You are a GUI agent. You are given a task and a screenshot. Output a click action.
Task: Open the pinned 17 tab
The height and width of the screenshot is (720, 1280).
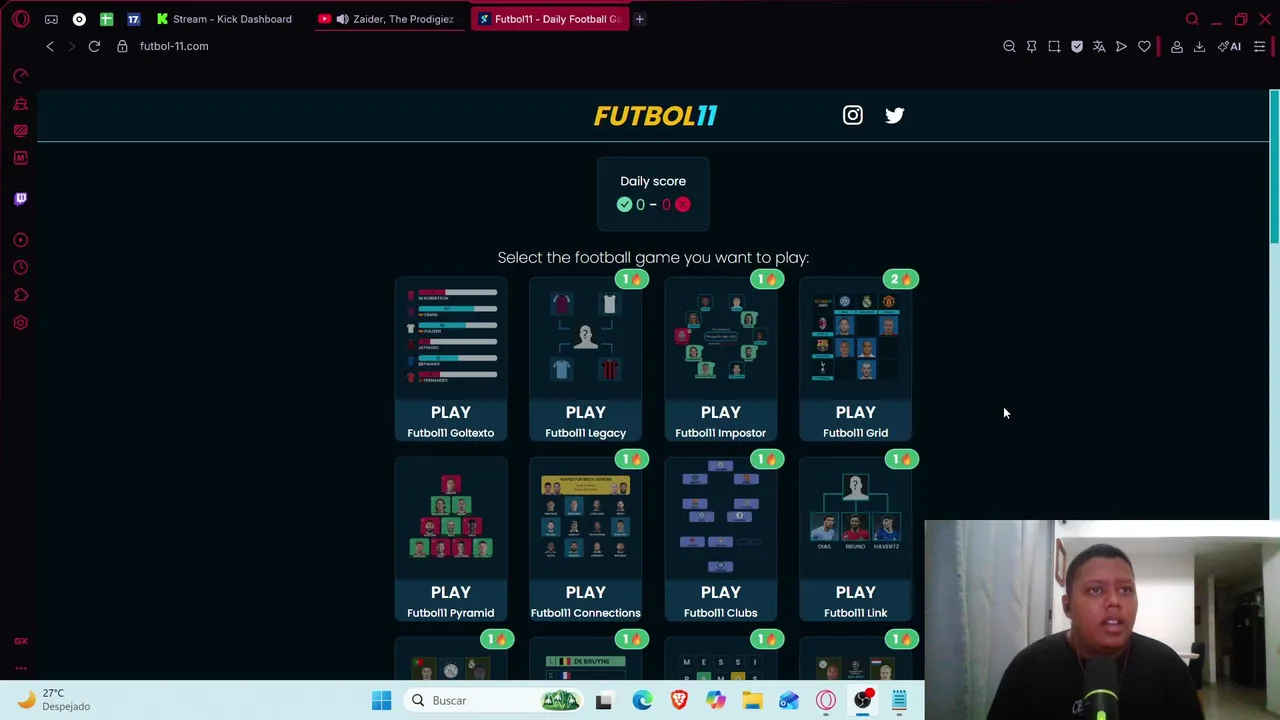coord(133,19)
